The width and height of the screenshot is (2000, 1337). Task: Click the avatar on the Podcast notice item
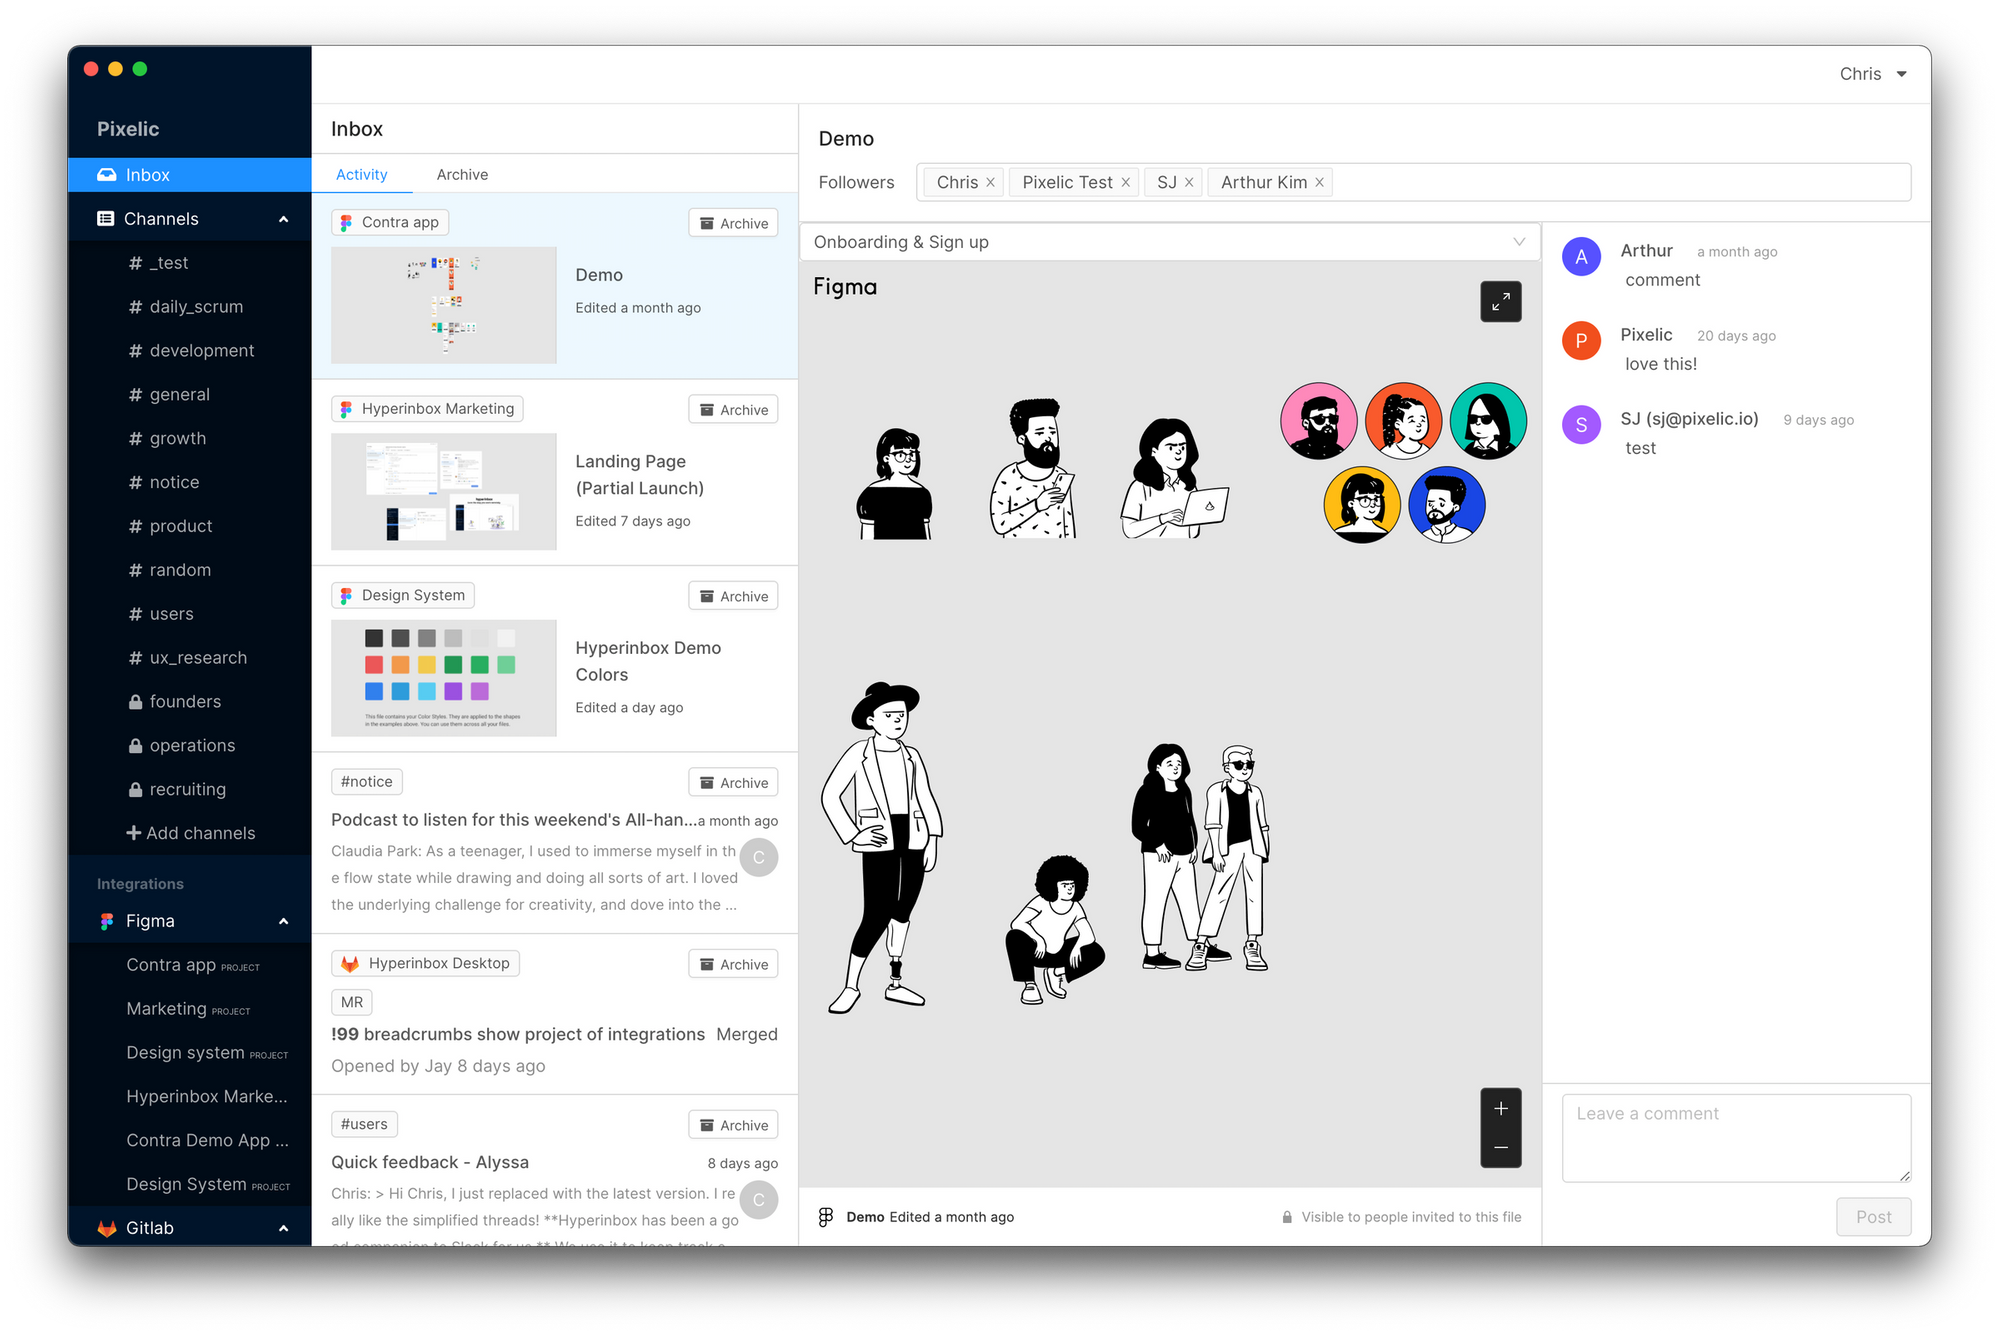759,857
